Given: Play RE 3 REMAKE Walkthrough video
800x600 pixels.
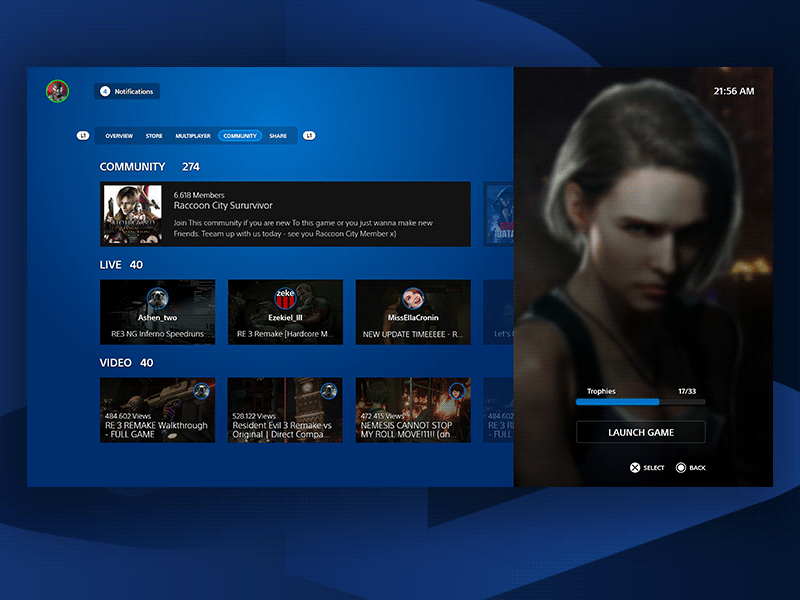Looking at the screenshot, I should [x=157, y=410].
